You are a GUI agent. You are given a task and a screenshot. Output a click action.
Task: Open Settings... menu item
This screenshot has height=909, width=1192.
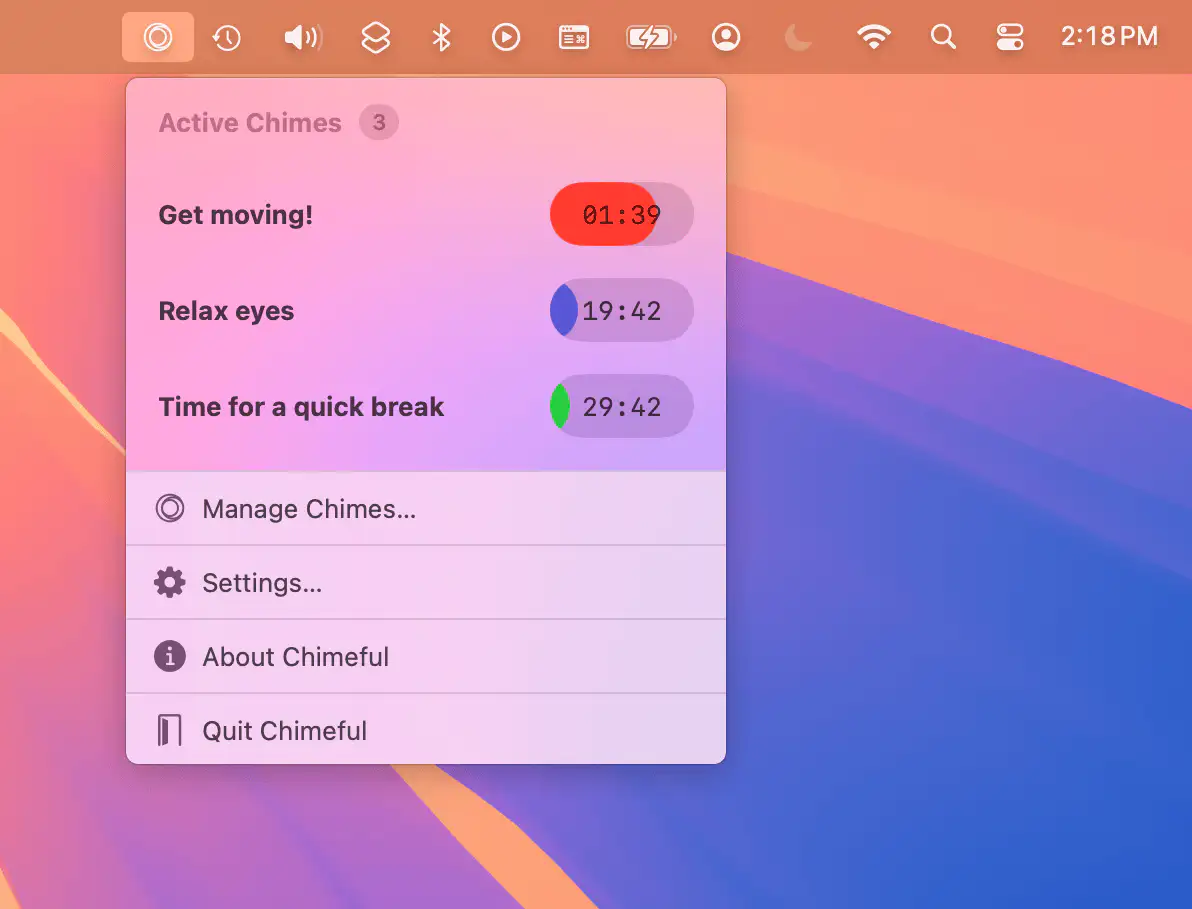(426, 583)
